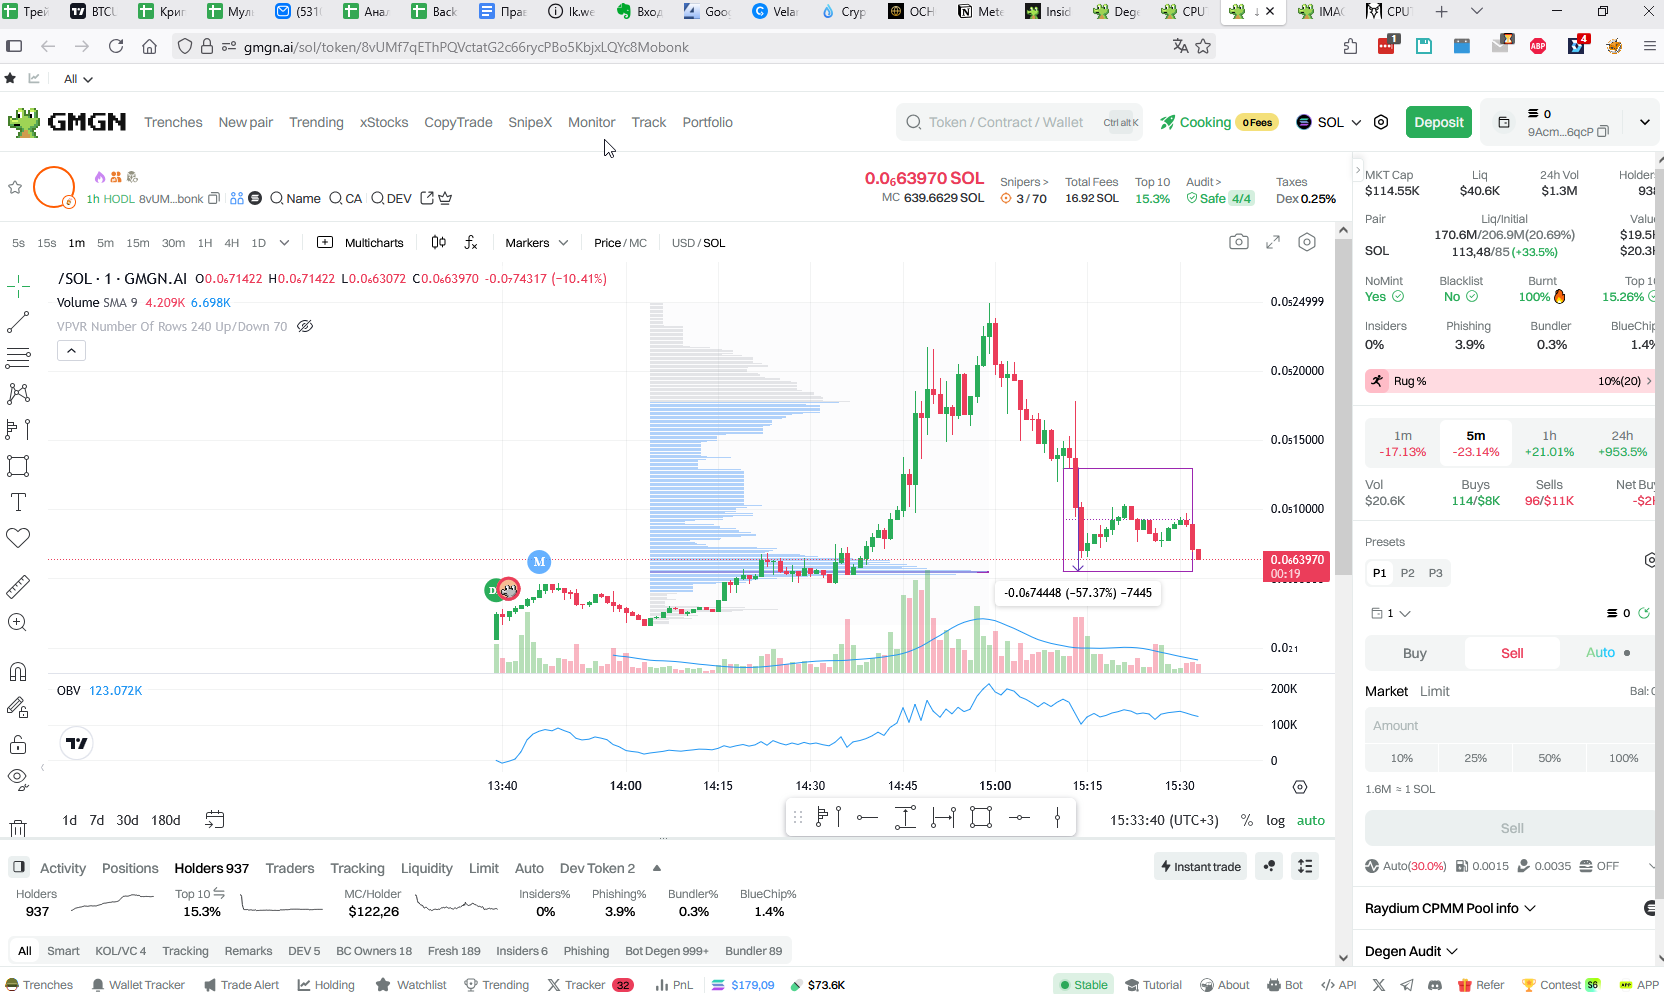Enable Instant trade
Viewport: 1664px width, 994px height.
pos(1200,866)
